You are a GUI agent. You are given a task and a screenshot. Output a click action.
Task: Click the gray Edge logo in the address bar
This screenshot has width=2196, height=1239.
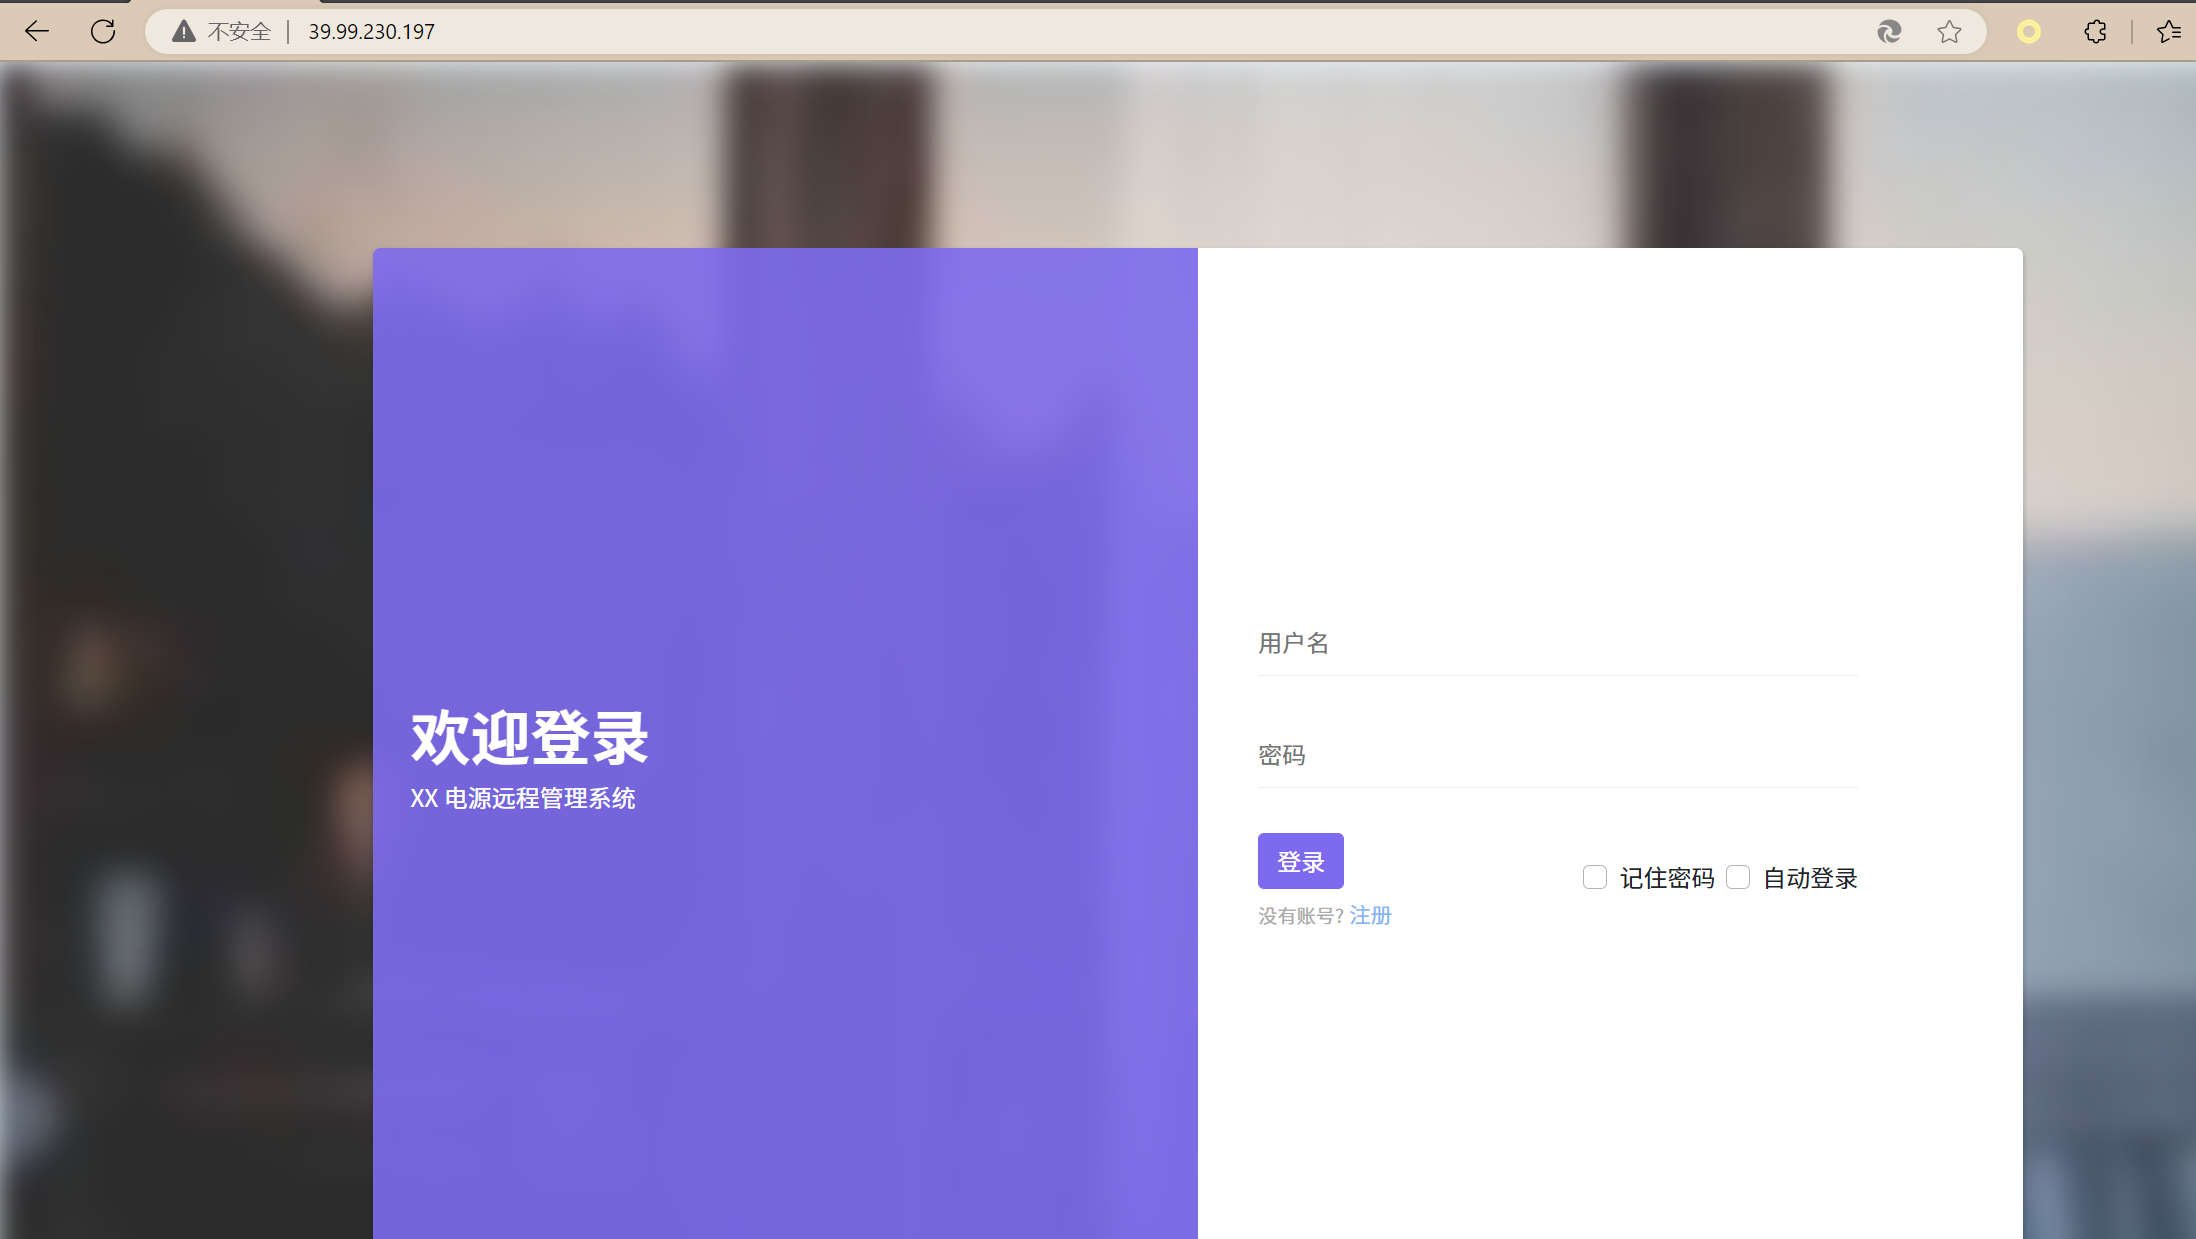(x=1888, y=32)
